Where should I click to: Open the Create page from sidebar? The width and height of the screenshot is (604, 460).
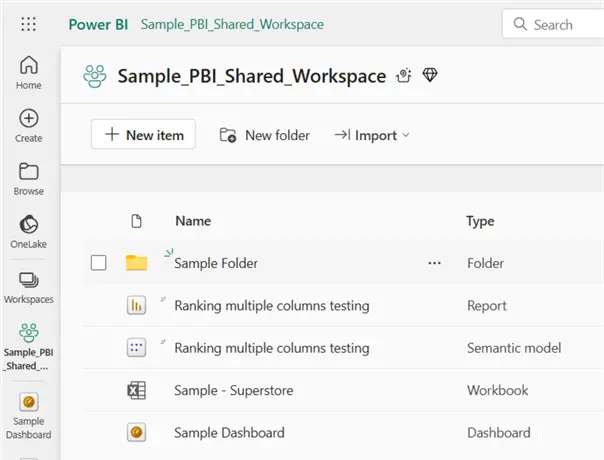[29, 126]
